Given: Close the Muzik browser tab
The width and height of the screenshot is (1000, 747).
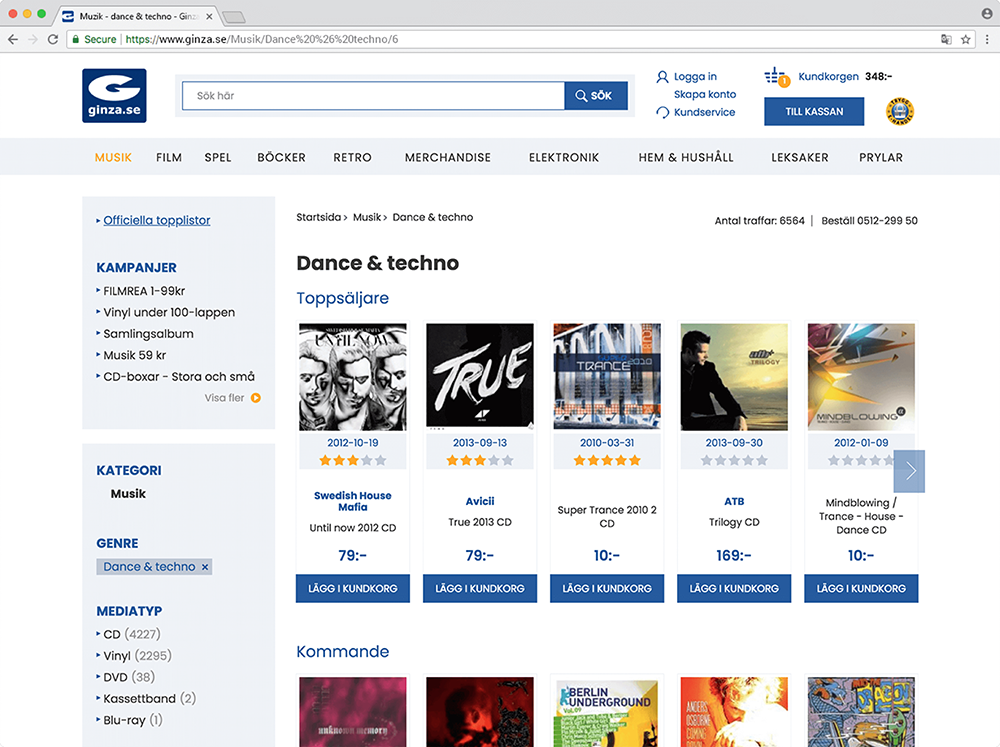Looking at the screenshot, I should click(x=209, y=17).
